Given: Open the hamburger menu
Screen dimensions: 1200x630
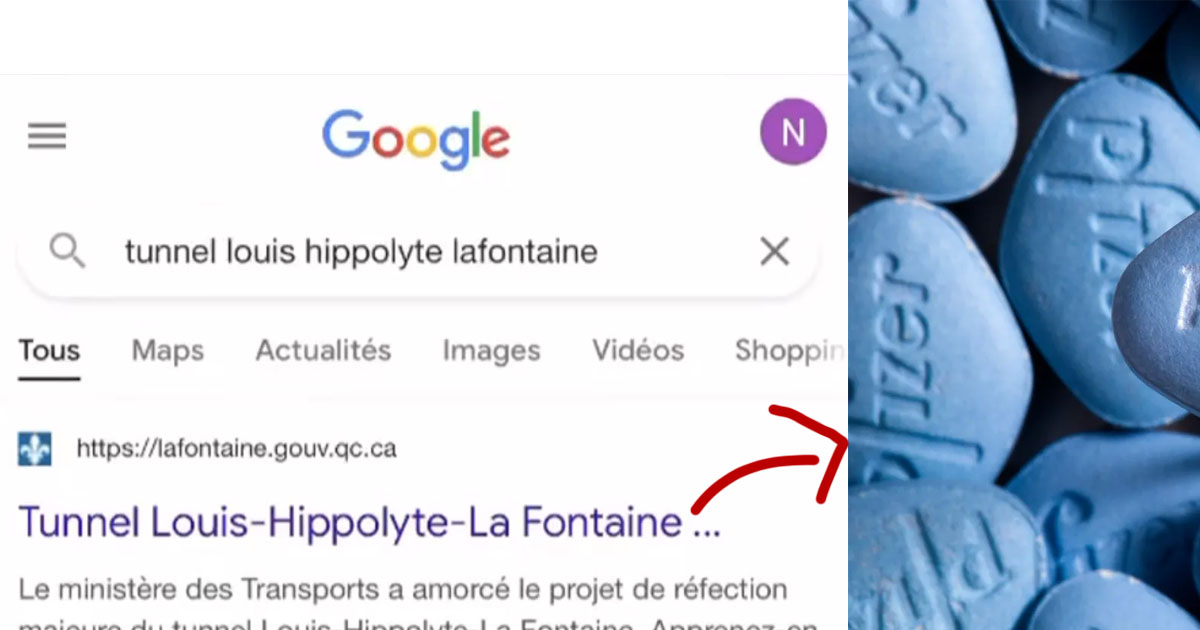Looking at the screenshot, I should 46,136.
